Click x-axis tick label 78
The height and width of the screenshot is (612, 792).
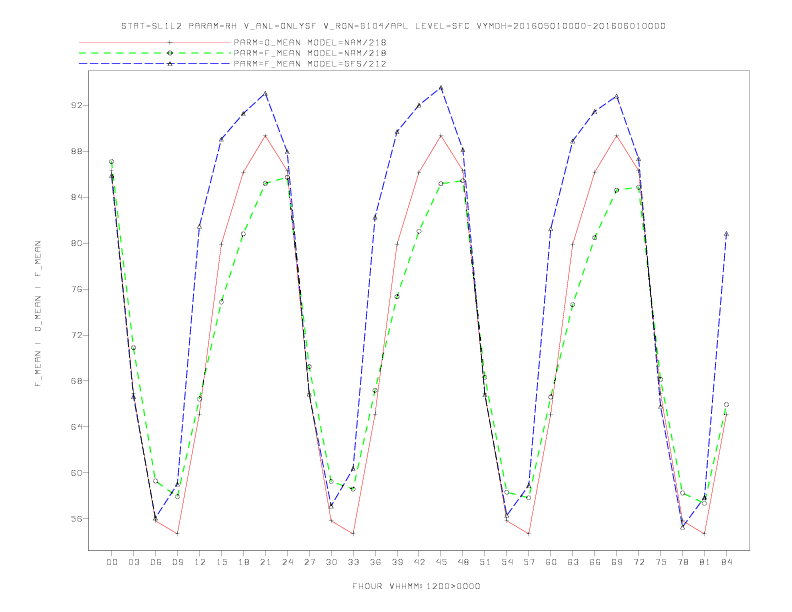click(683, 562)
